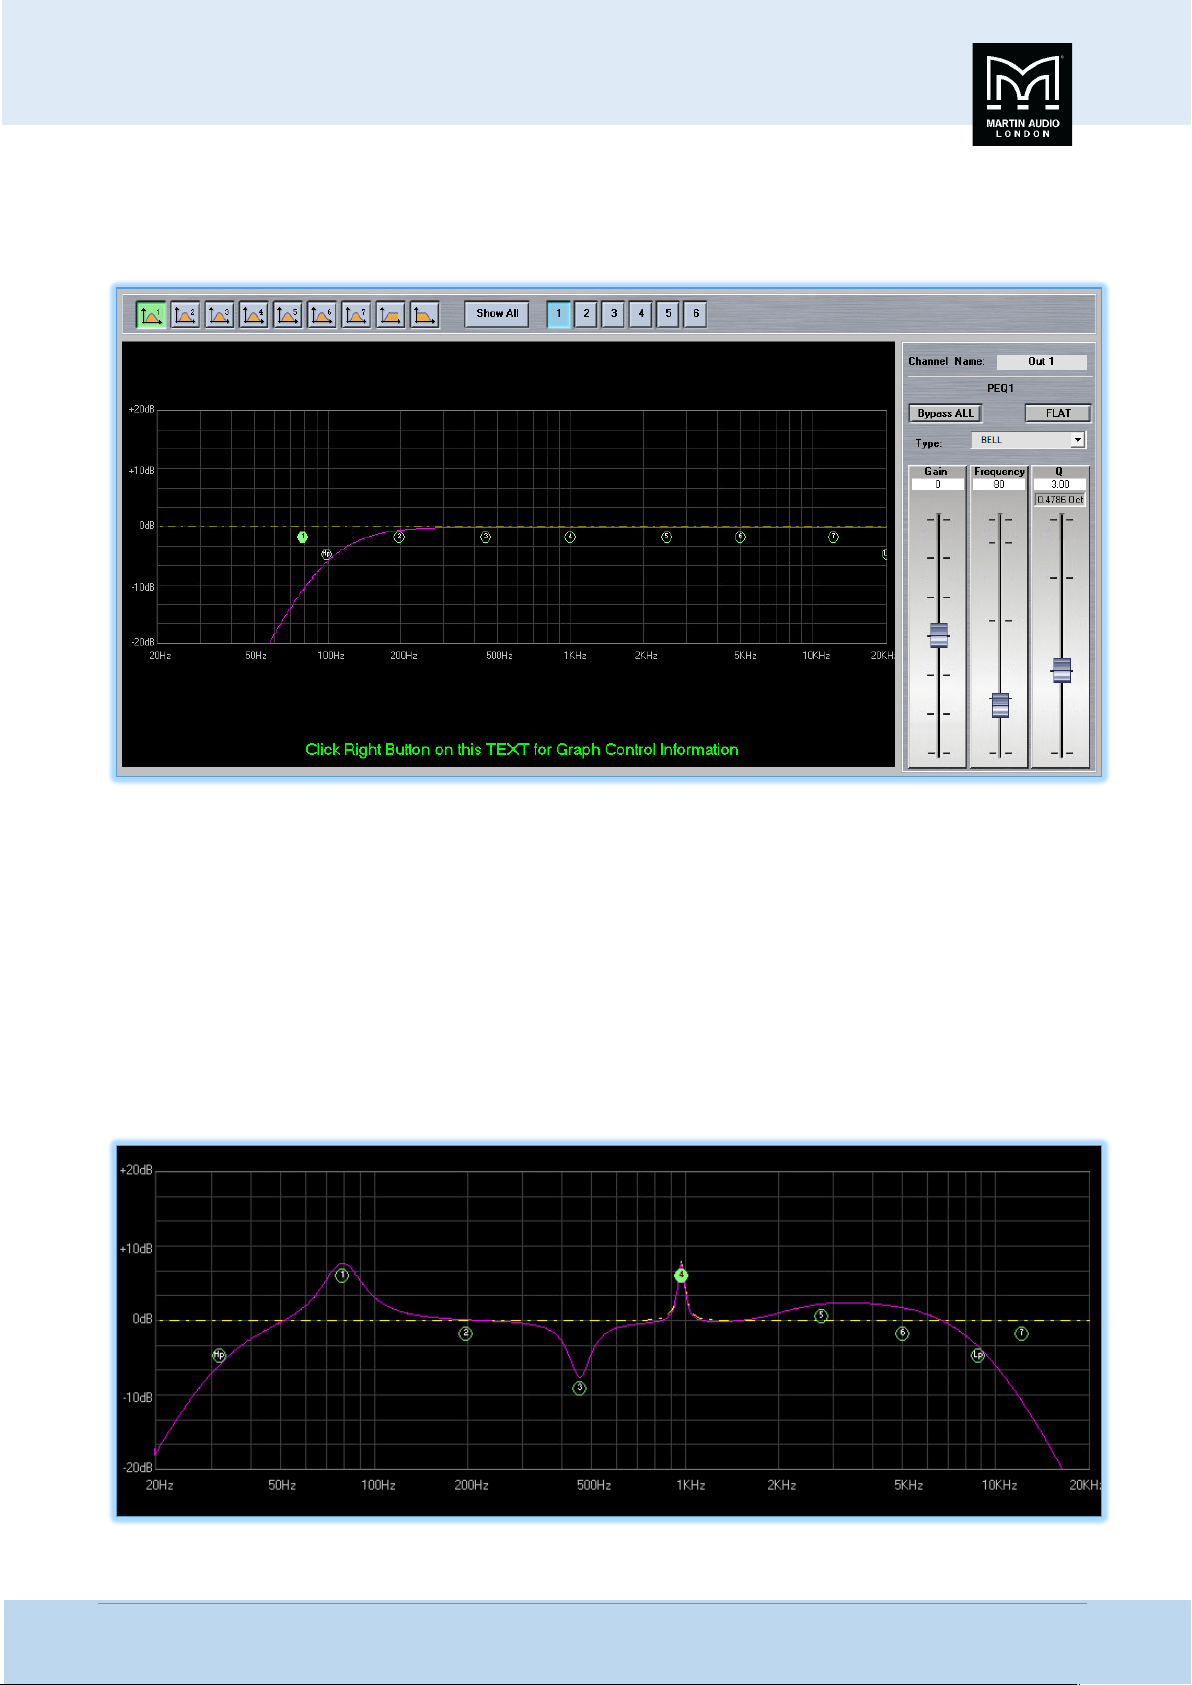Select the PEQ band 6 filter icon
1192x1685 pixels.
pos(321,314)
